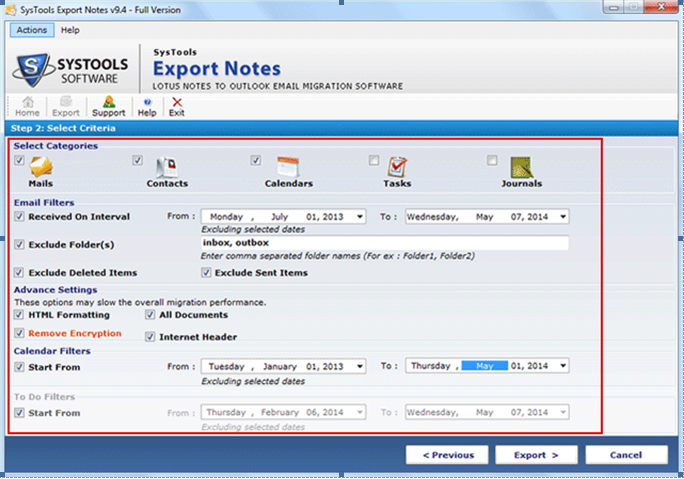The height and width of the screenshot is (479, 684).
Task: Open the Support toolbar icon
Action: pyautogui.click(x=108, y=102)
